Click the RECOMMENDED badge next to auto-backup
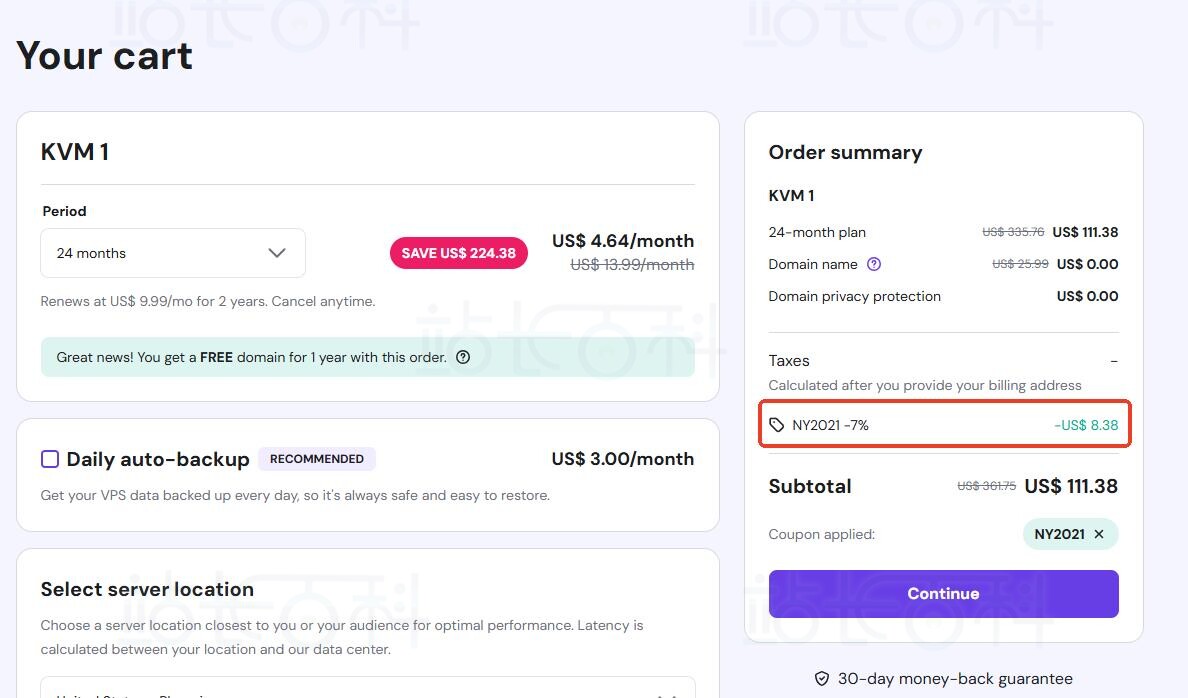The height and width of the screenshot is (698, 1188). 317,459
